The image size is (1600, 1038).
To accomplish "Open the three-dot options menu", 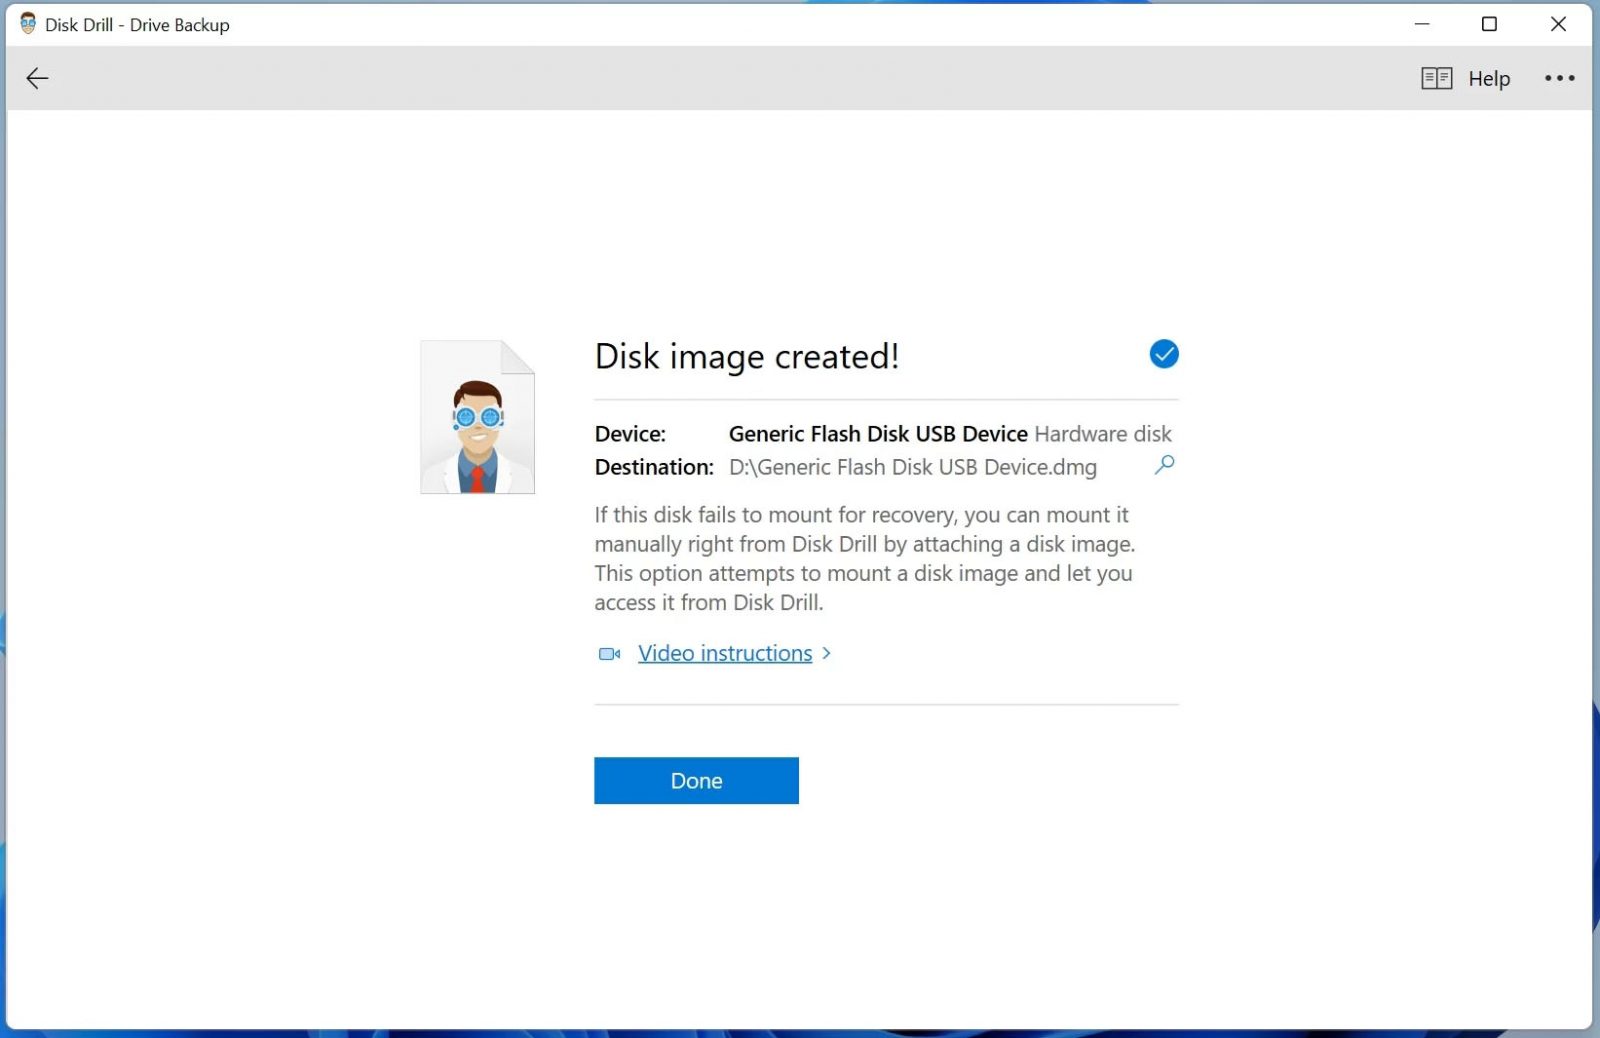I will (1560, 77).
